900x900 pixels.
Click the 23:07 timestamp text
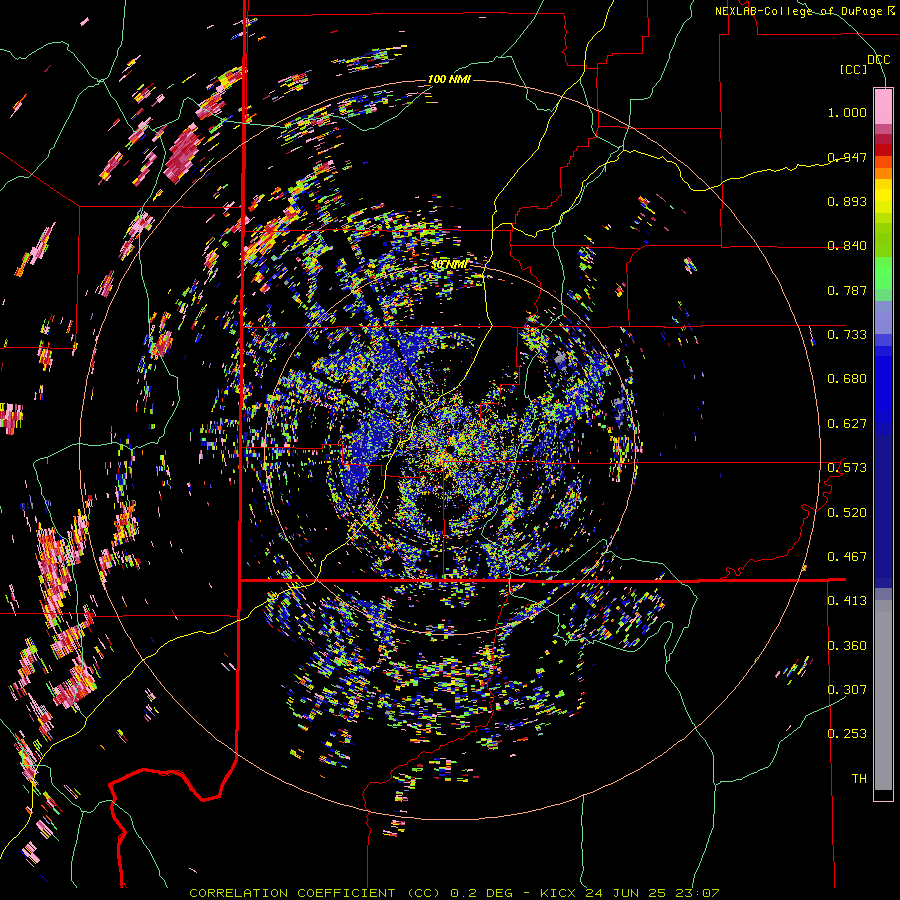(x=697, y=893)
